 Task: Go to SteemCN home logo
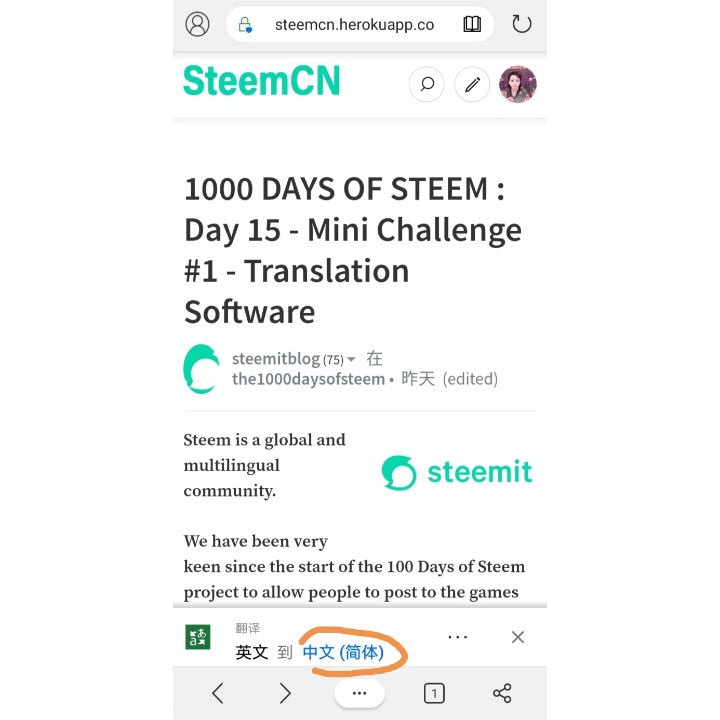pyautogui.click(x=261, y=81)
